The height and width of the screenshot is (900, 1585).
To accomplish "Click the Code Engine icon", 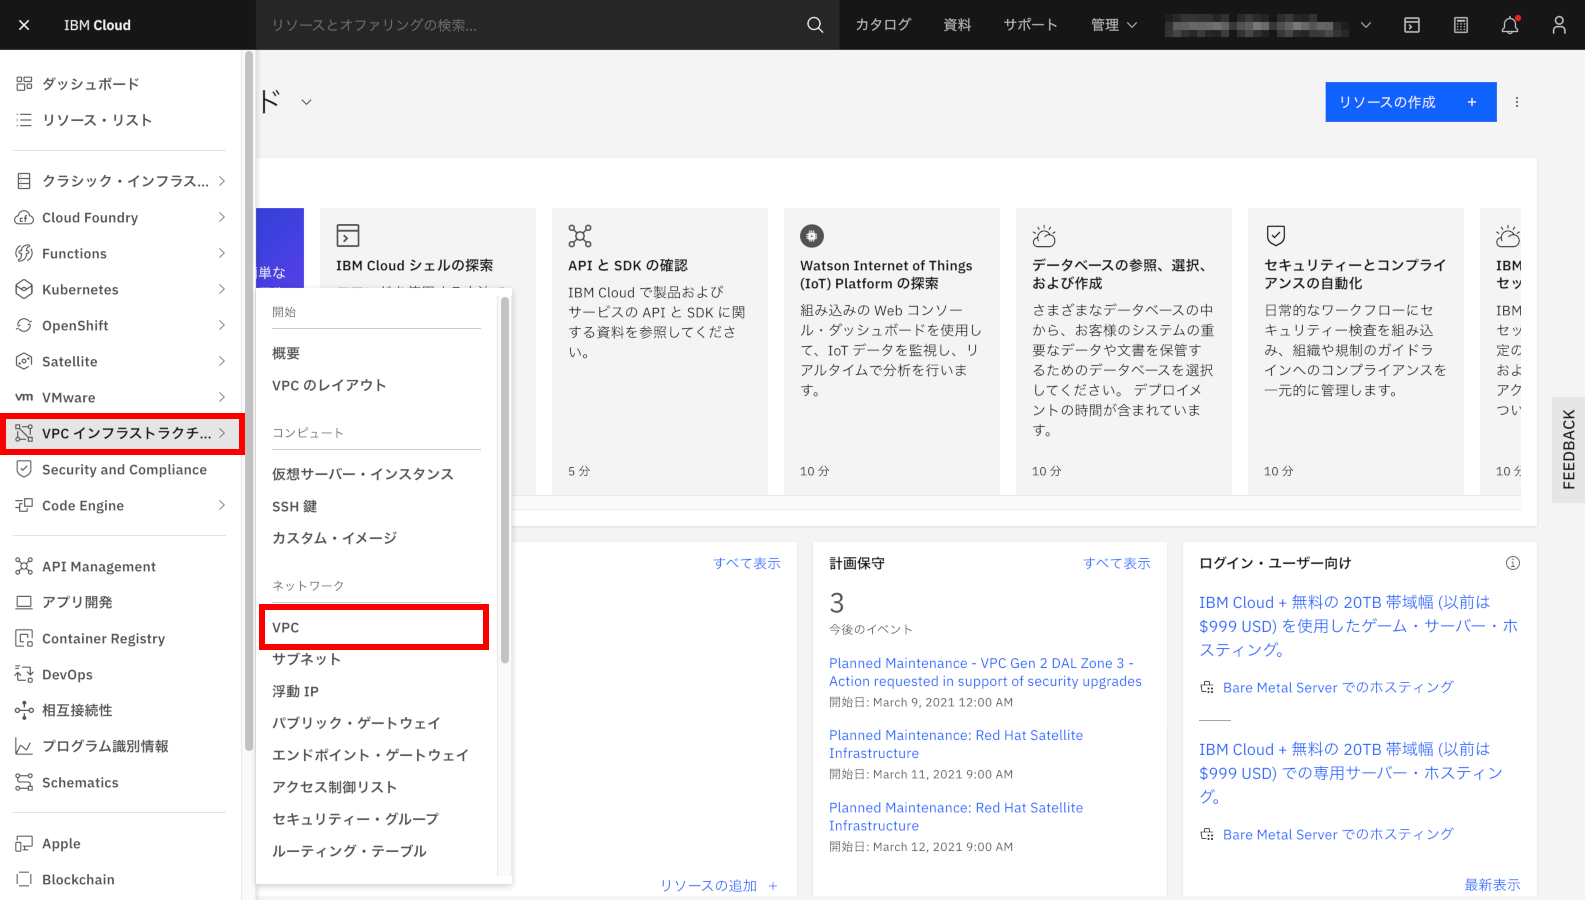I will tap(24, 505).
